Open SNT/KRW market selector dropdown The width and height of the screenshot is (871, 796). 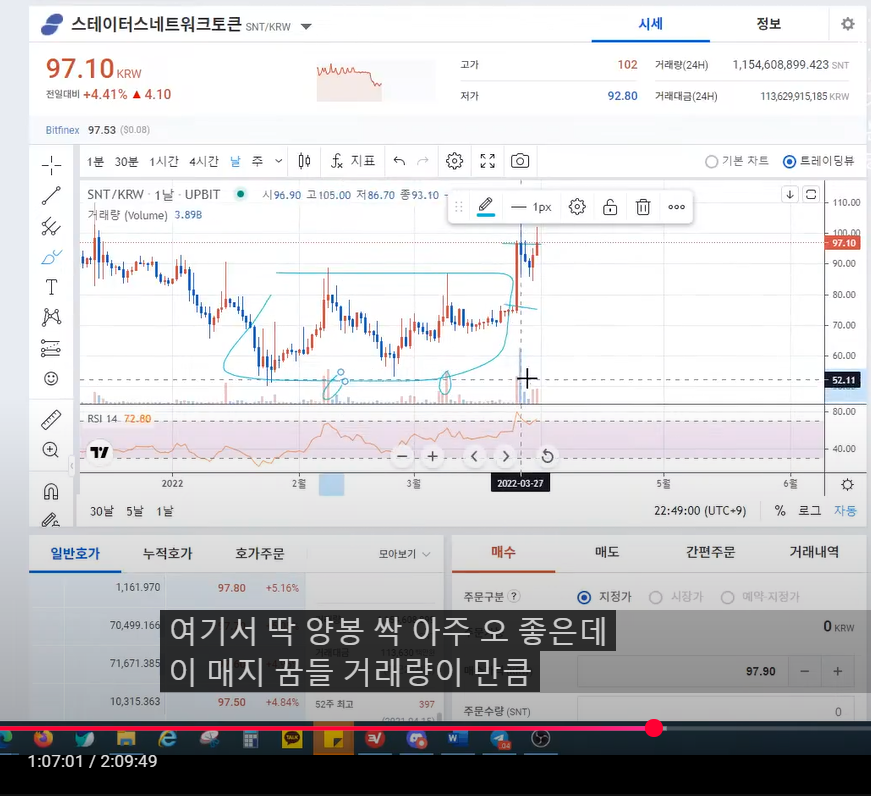[306, 26]
